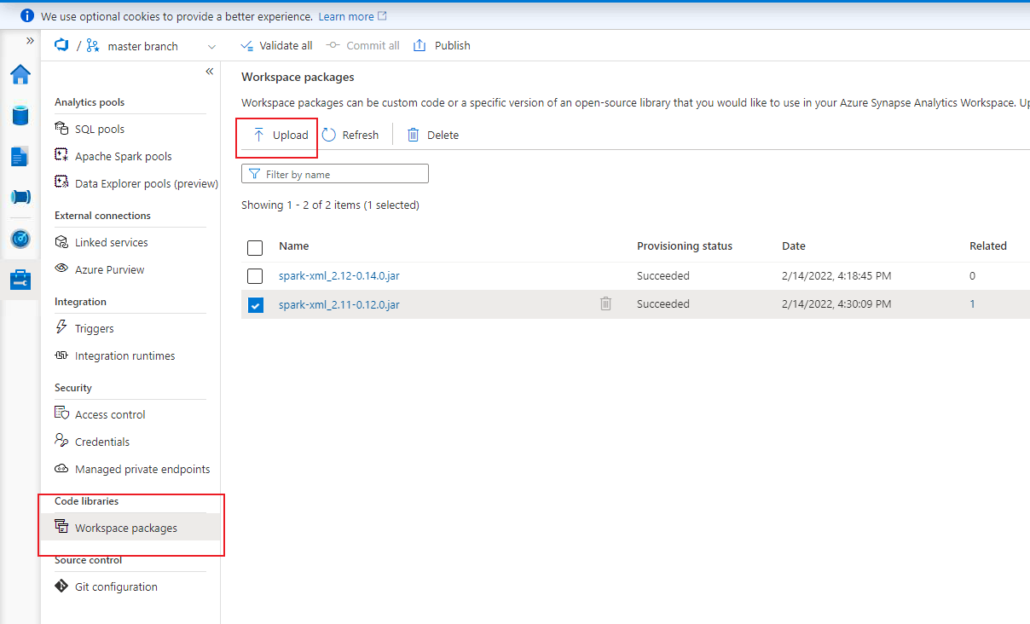Click the git branch icon
The image size is (1030, 624).
click(93, 45)
